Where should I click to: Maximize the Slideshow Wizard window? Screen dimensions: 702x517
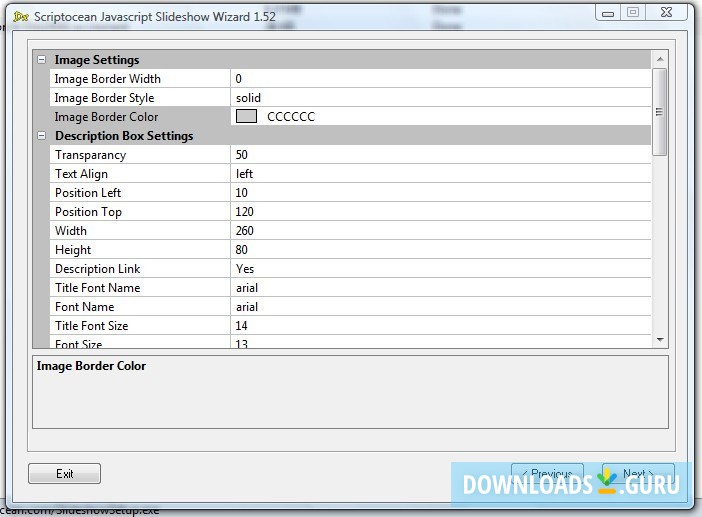point(633,13)
